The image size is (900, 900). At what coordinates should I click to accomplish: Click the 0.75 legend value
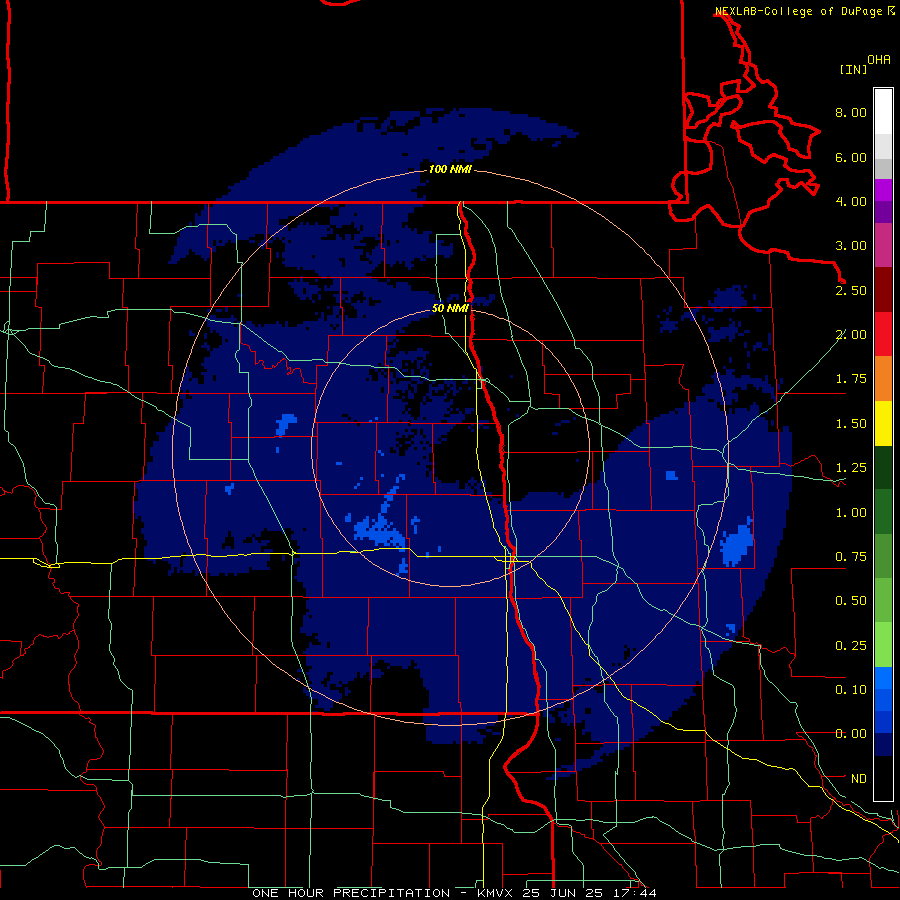851,556
